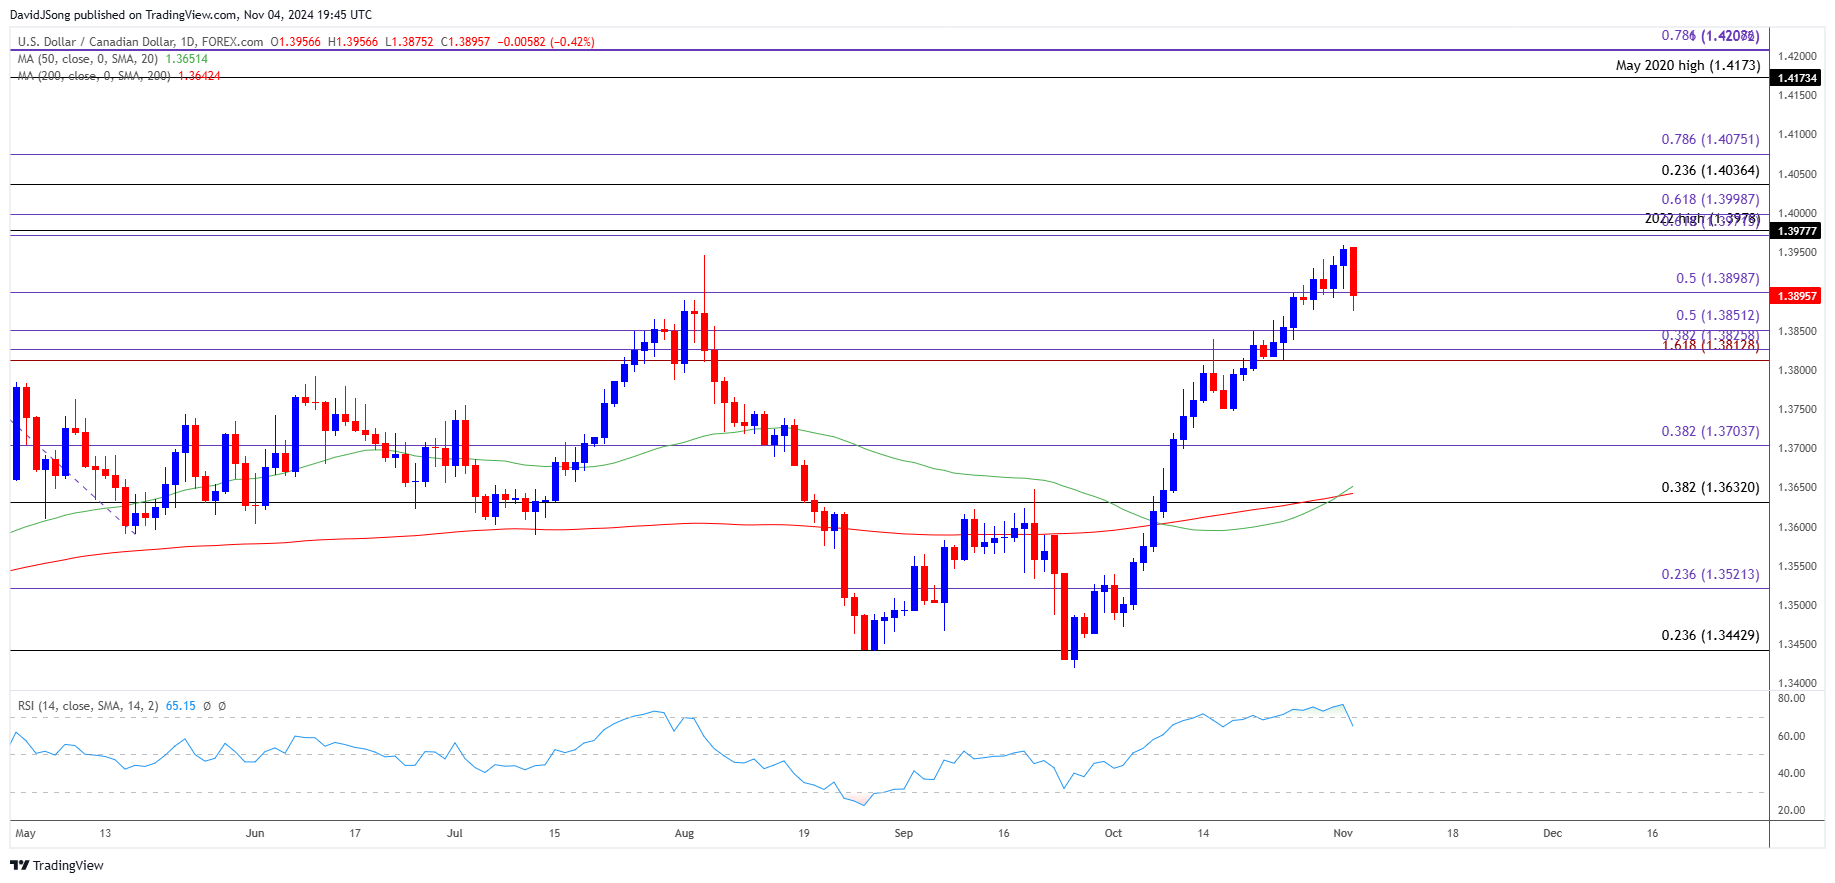This screenshot has height=883, width=1835.
Task: Click the 1.35000 price axis label
Action: pyautogui.click(x=1797, y=605)
